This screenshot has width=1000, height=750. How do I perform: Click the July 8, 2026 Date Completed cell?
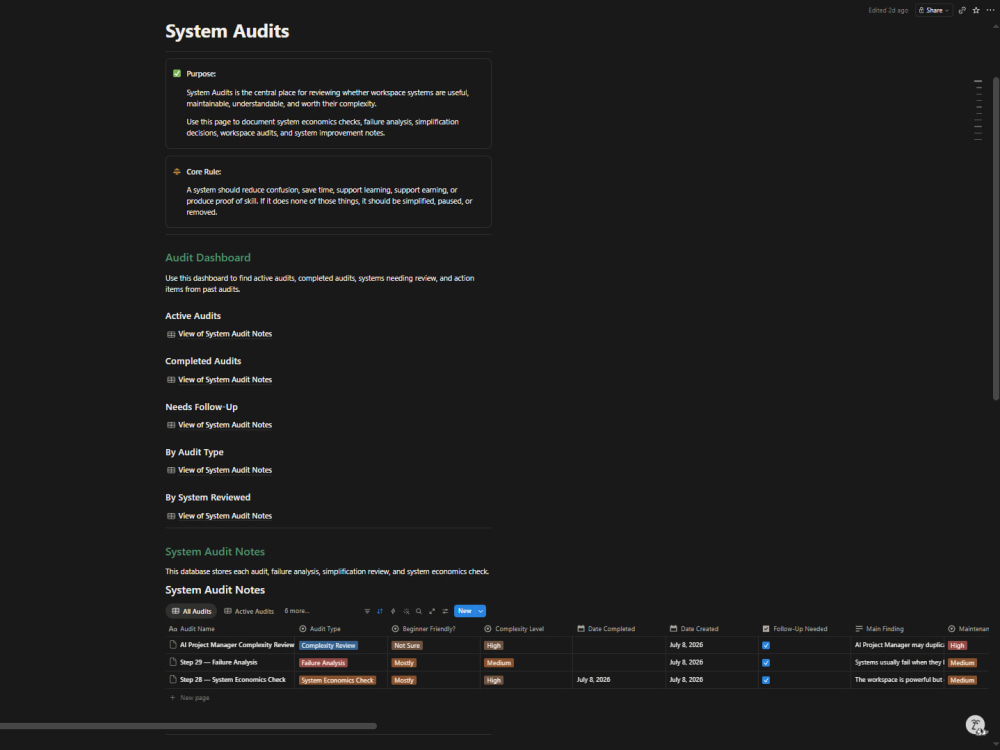(x=619, y=680)
